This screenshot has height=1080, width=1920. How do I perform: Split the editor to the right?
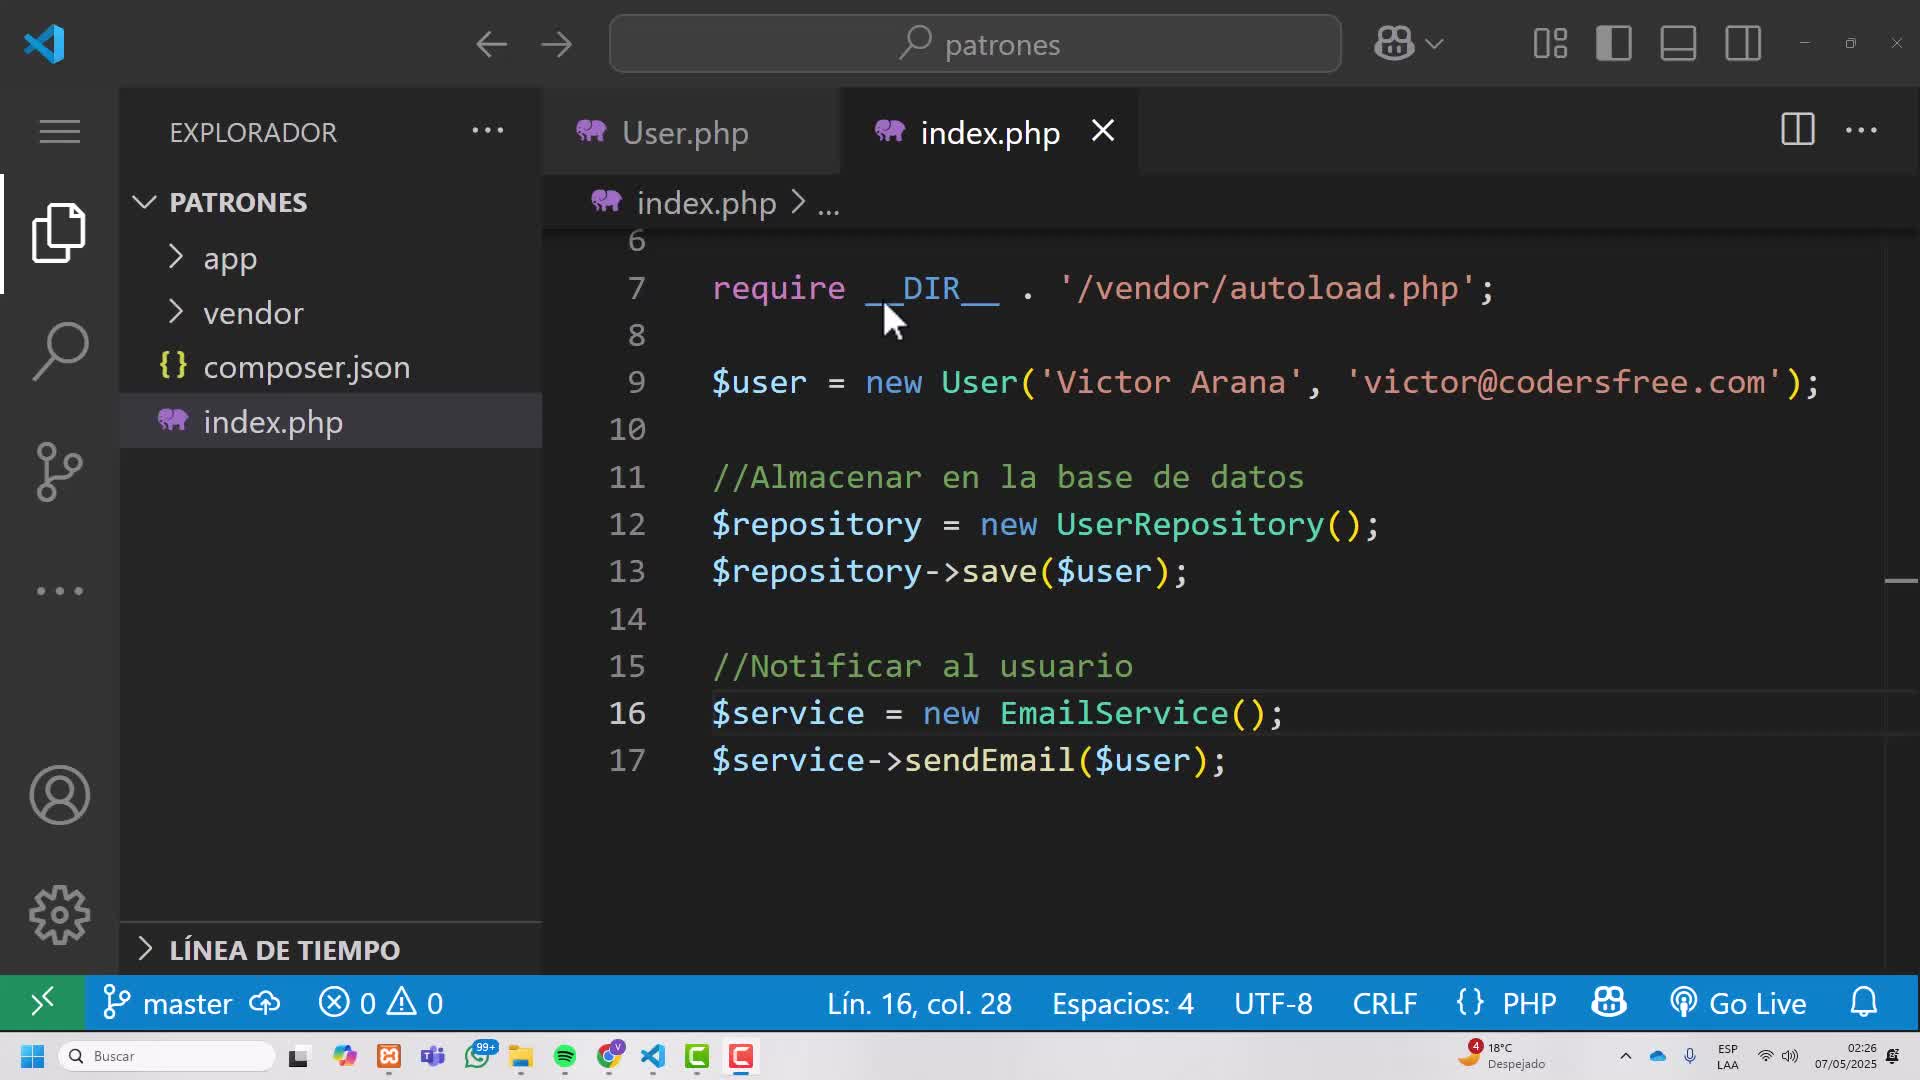(1797, 130)
